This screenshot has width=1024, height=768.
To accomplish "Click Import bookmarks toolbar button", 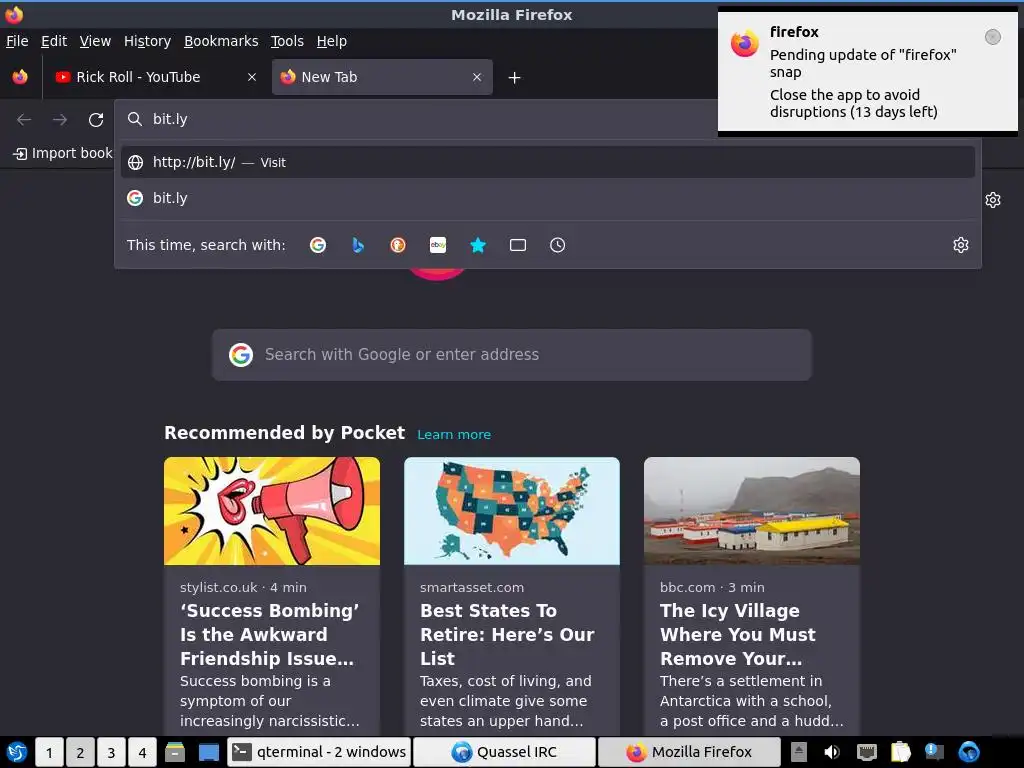I will point(63,153).
